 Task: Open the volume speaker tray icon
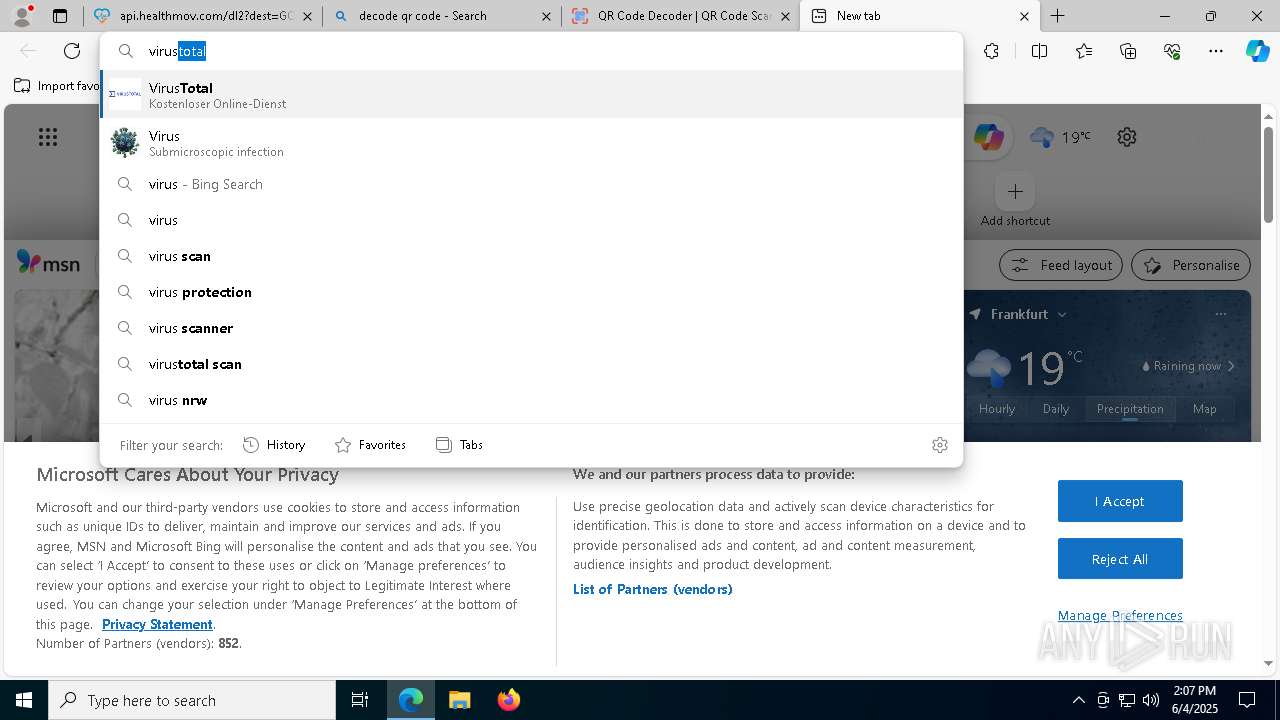click(x=1151, y=700)
